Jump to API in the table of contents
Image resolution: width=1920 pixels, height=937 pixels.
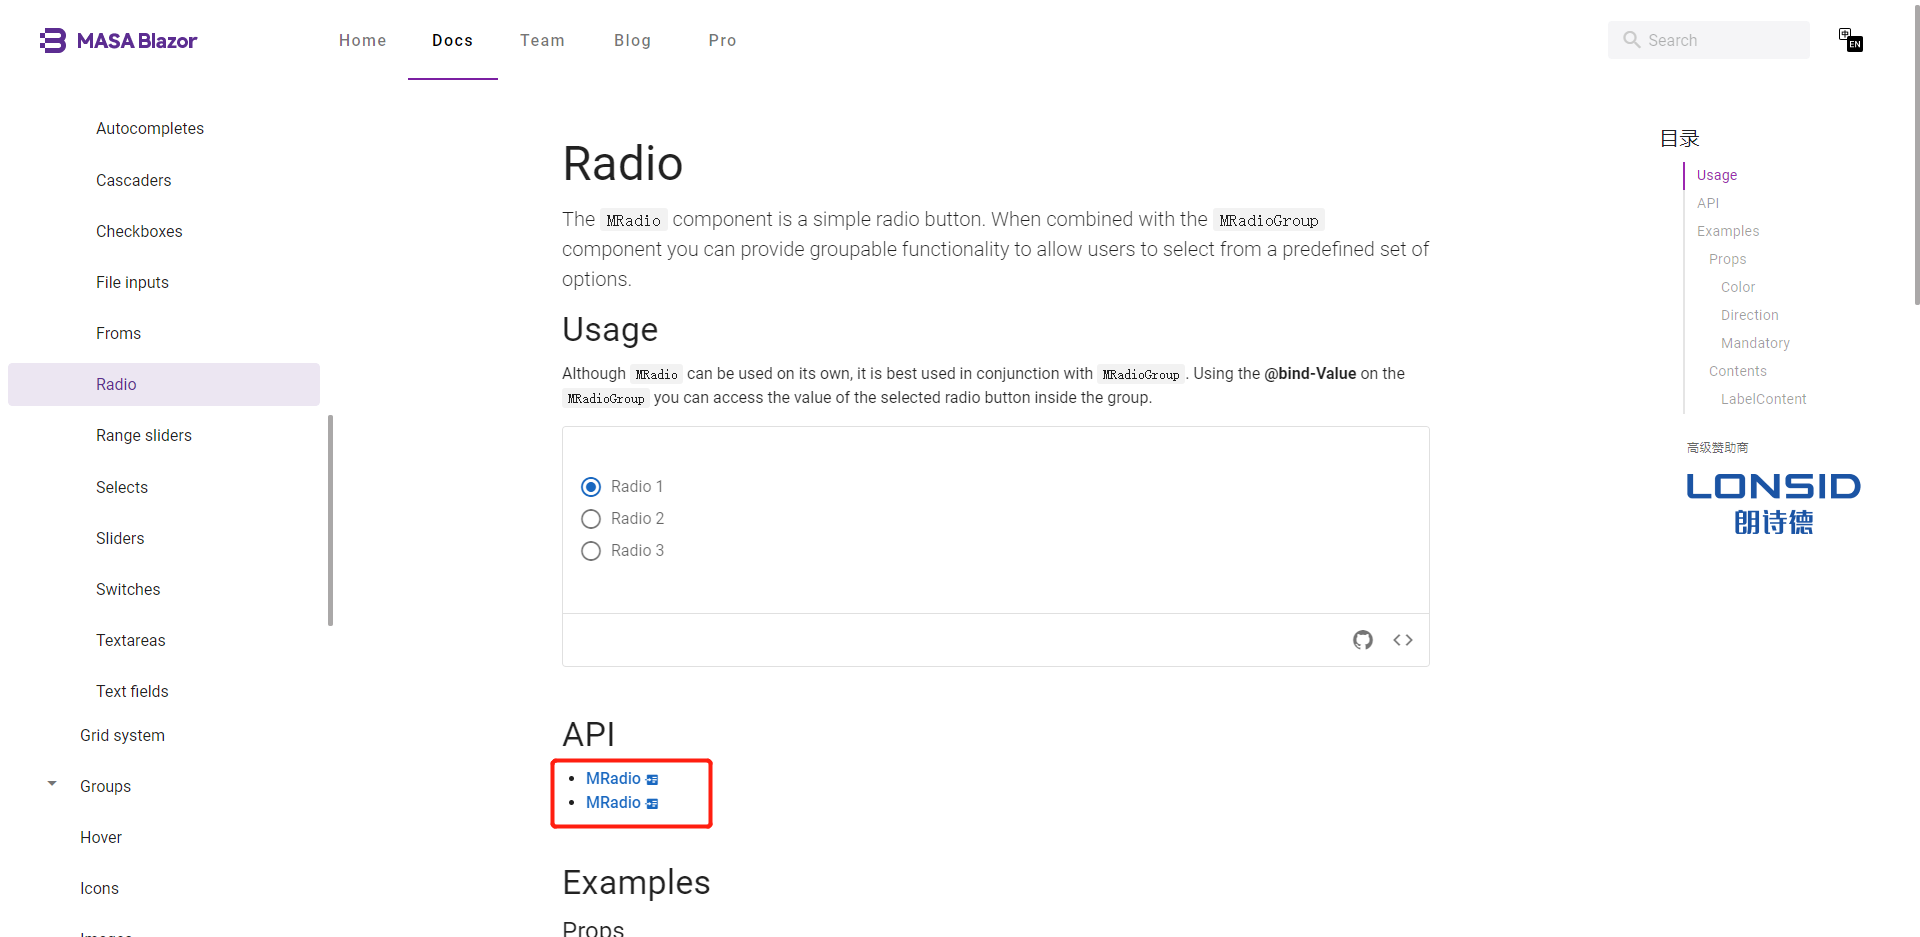1708,203
